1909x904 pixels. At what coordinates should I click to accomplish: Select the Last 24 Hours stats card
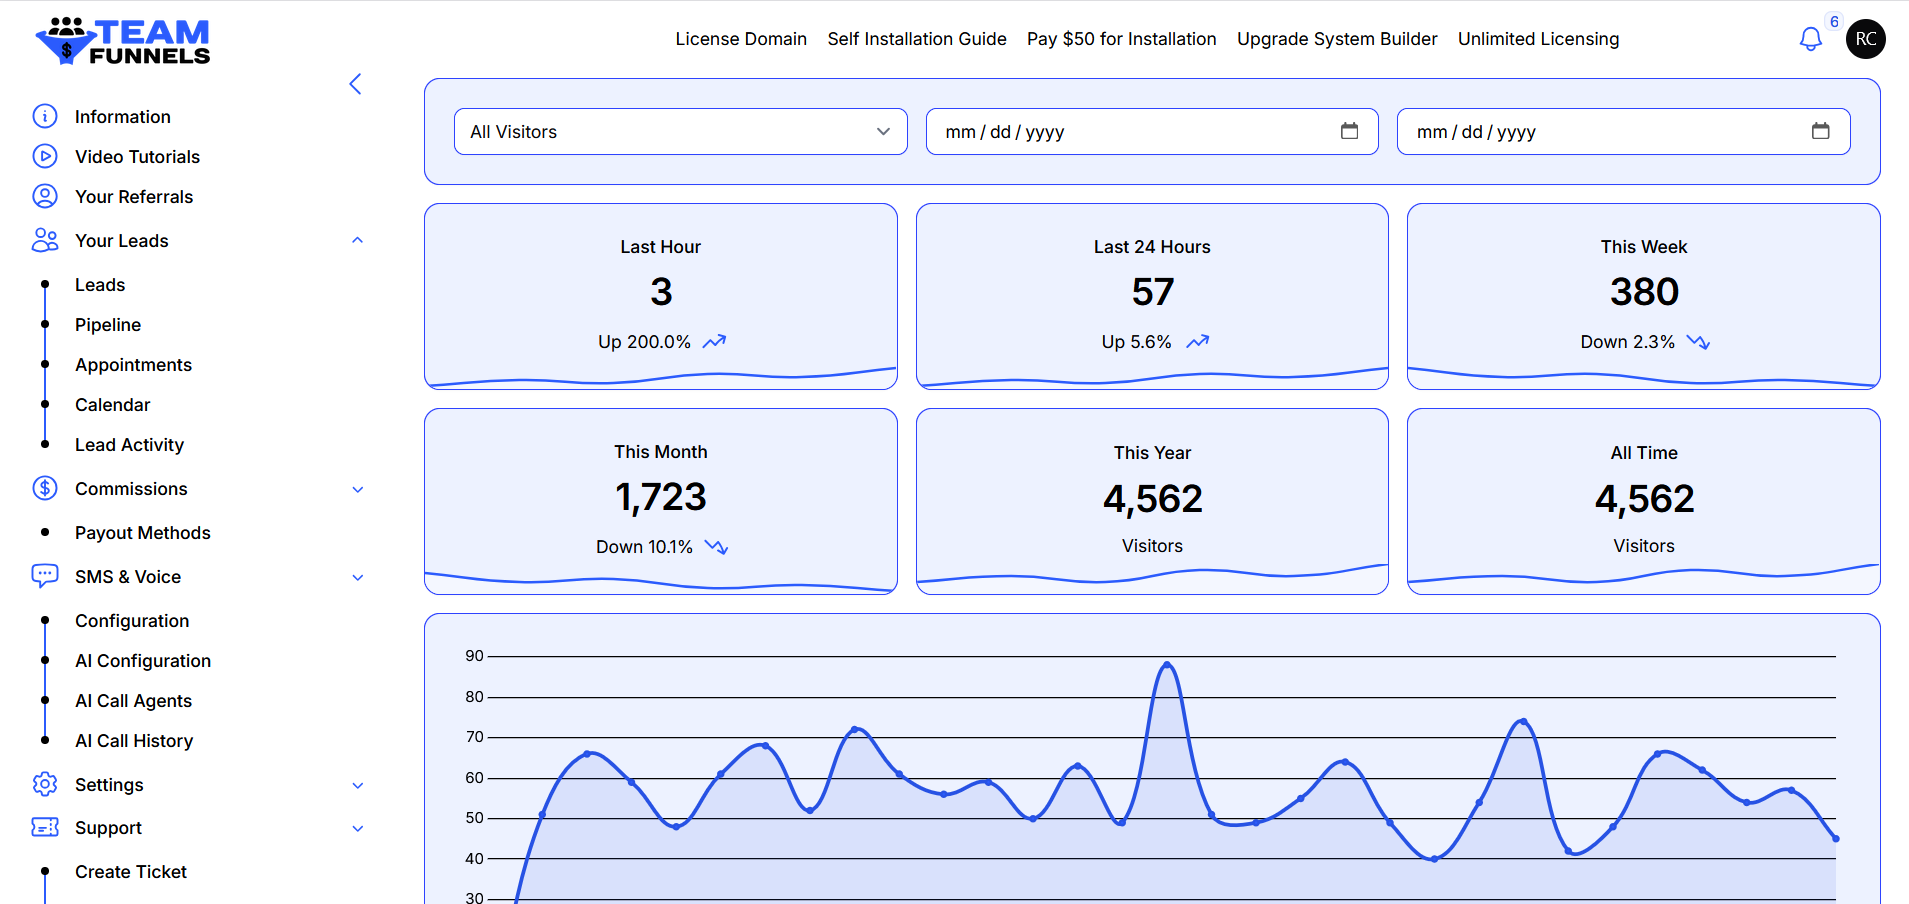click(1152, 296)
